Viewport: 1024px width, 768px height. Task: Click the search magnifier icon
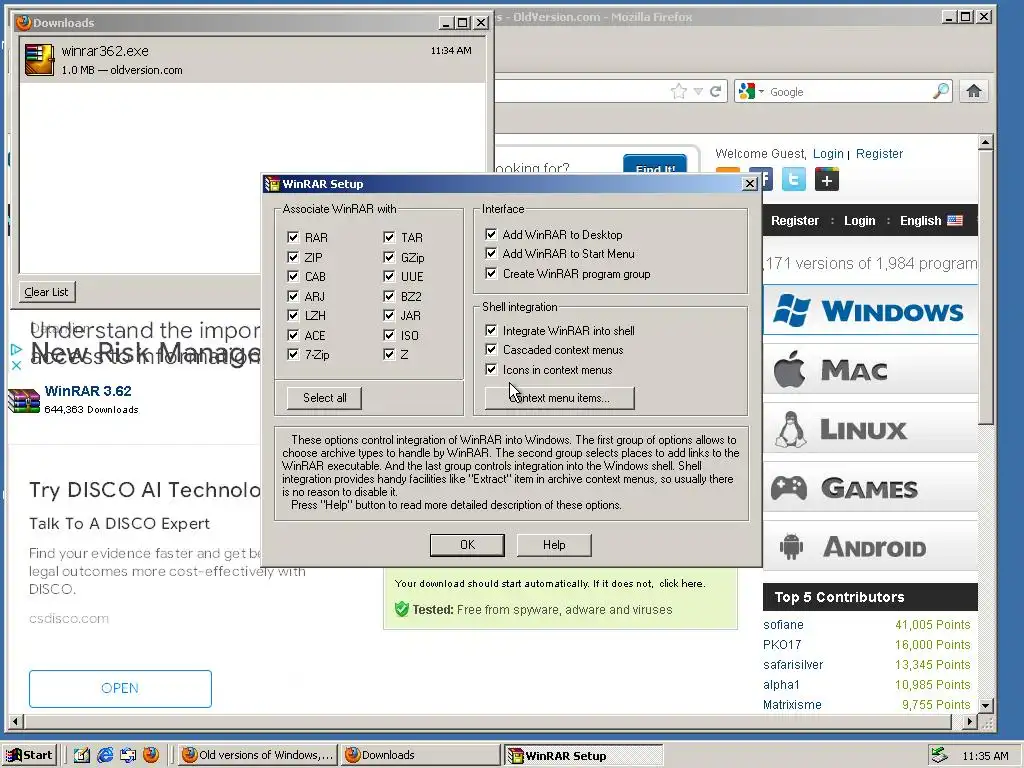coord(941,91)
